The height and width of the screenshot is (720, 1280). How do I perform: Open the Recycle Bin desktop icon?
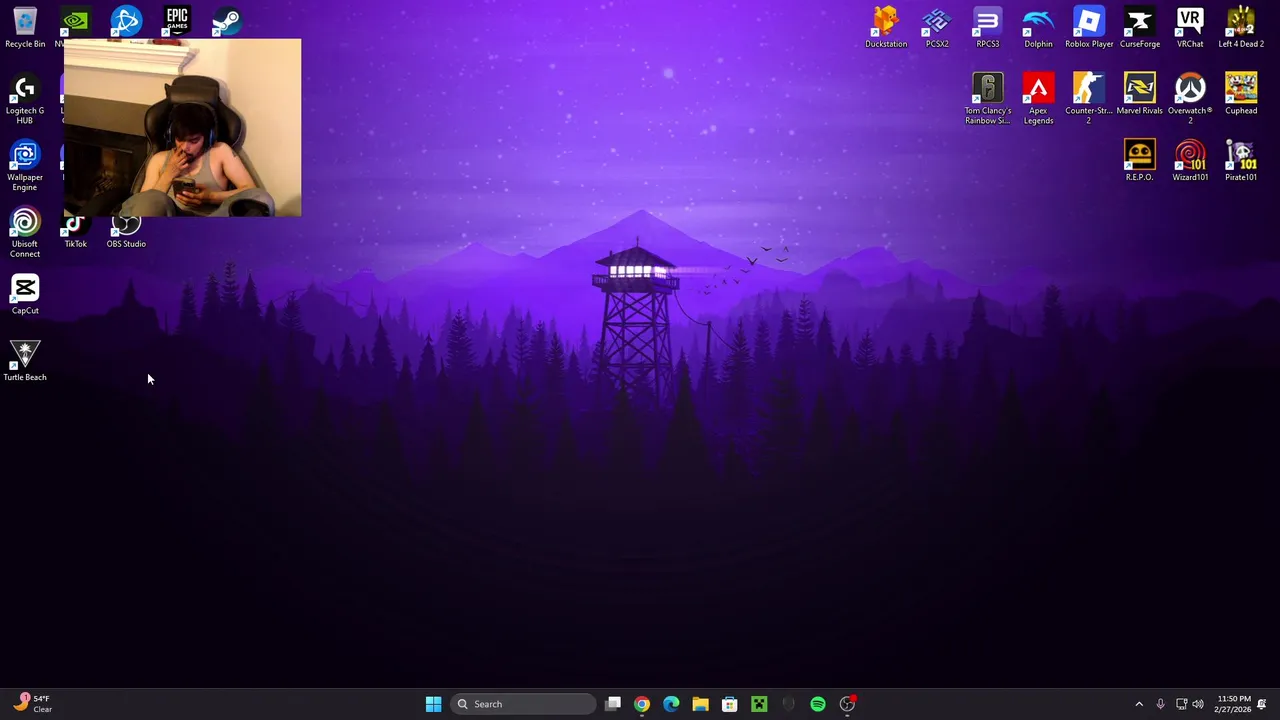[25, 27]
